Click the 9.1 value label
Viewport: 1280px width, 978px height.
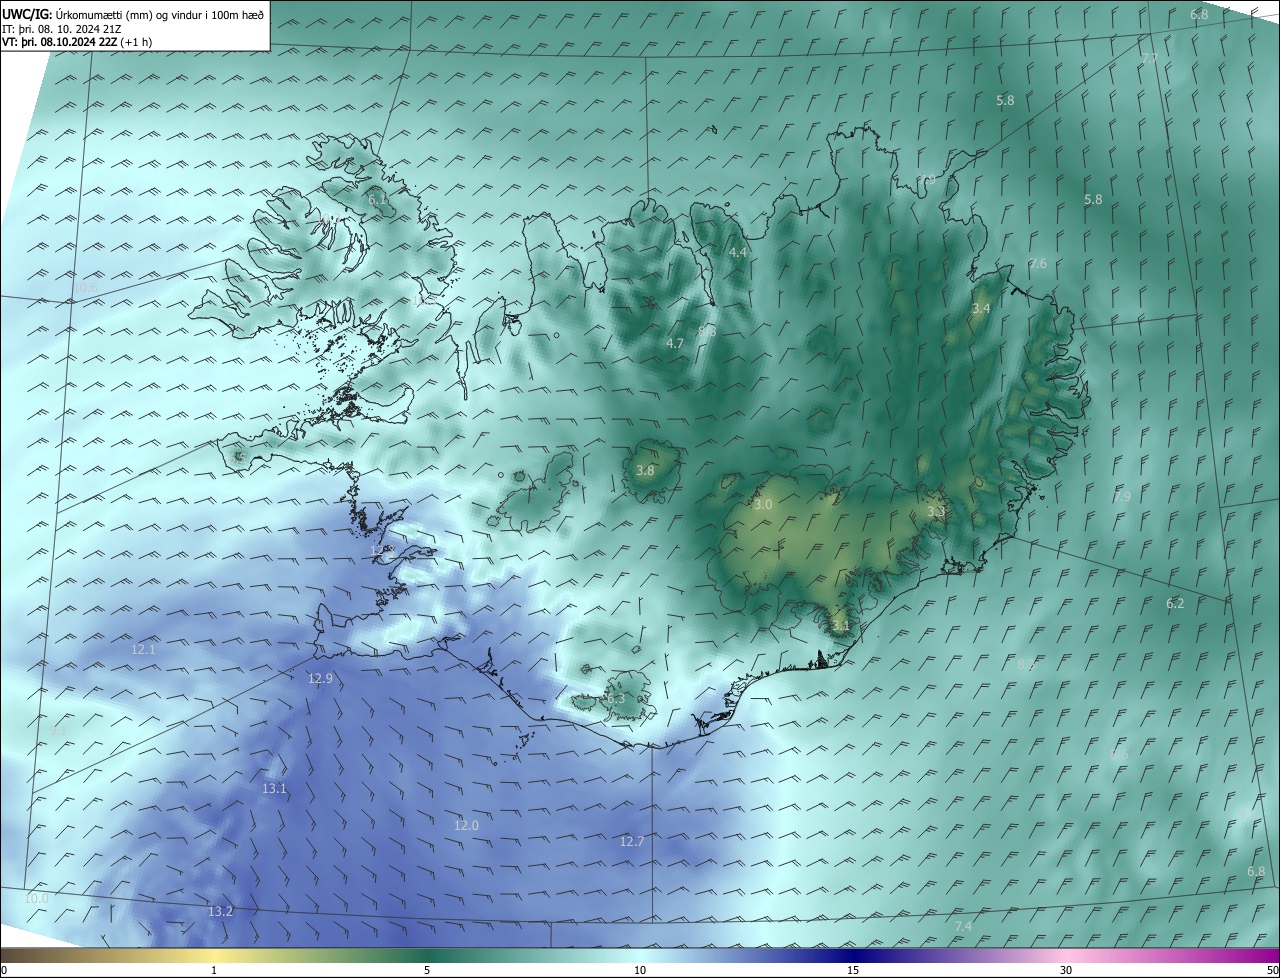[58, 731]
